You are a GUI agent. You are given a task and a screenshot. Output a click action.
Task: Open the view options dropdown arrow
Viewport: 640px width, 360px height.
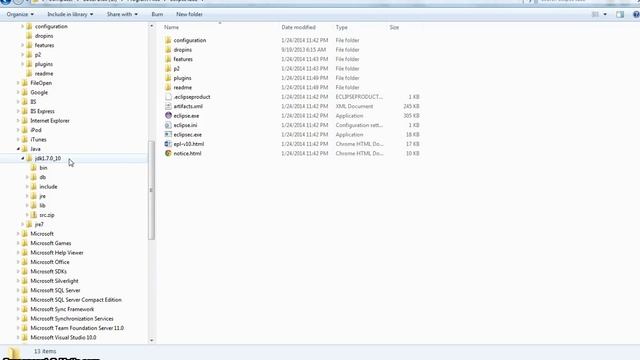605,14
